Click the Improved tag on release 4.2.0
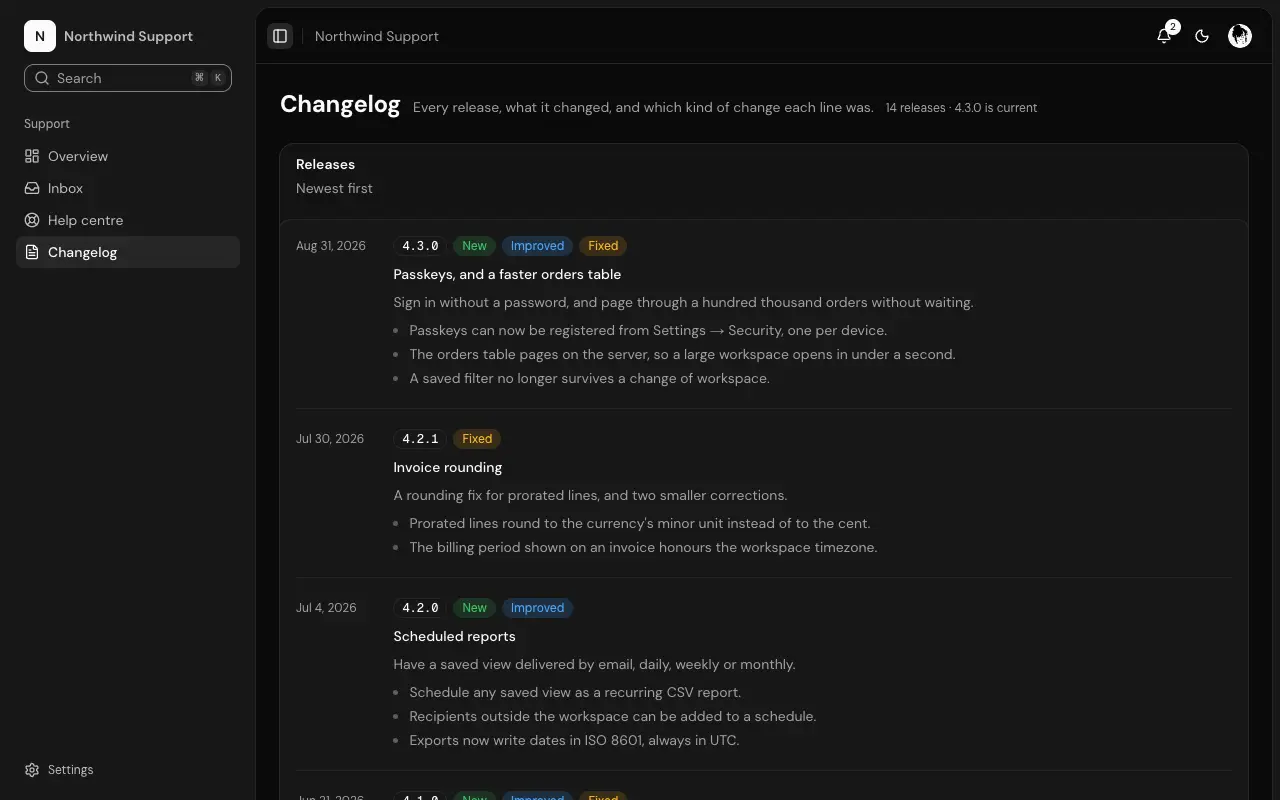 pos(538,608)
